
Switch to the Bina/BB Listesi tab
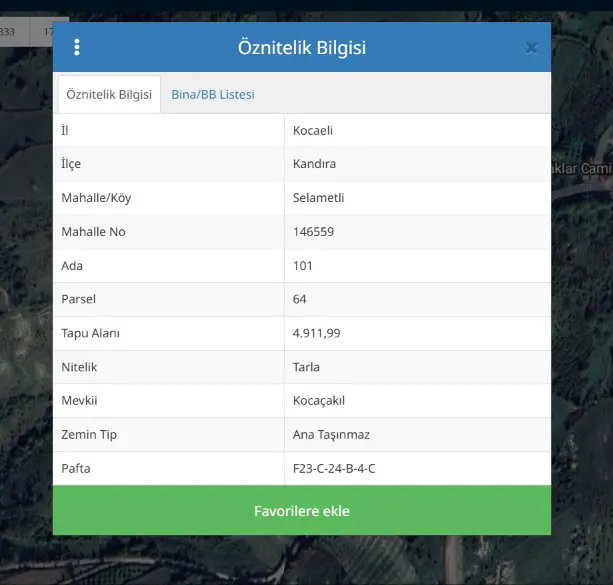tap(213, 94)
